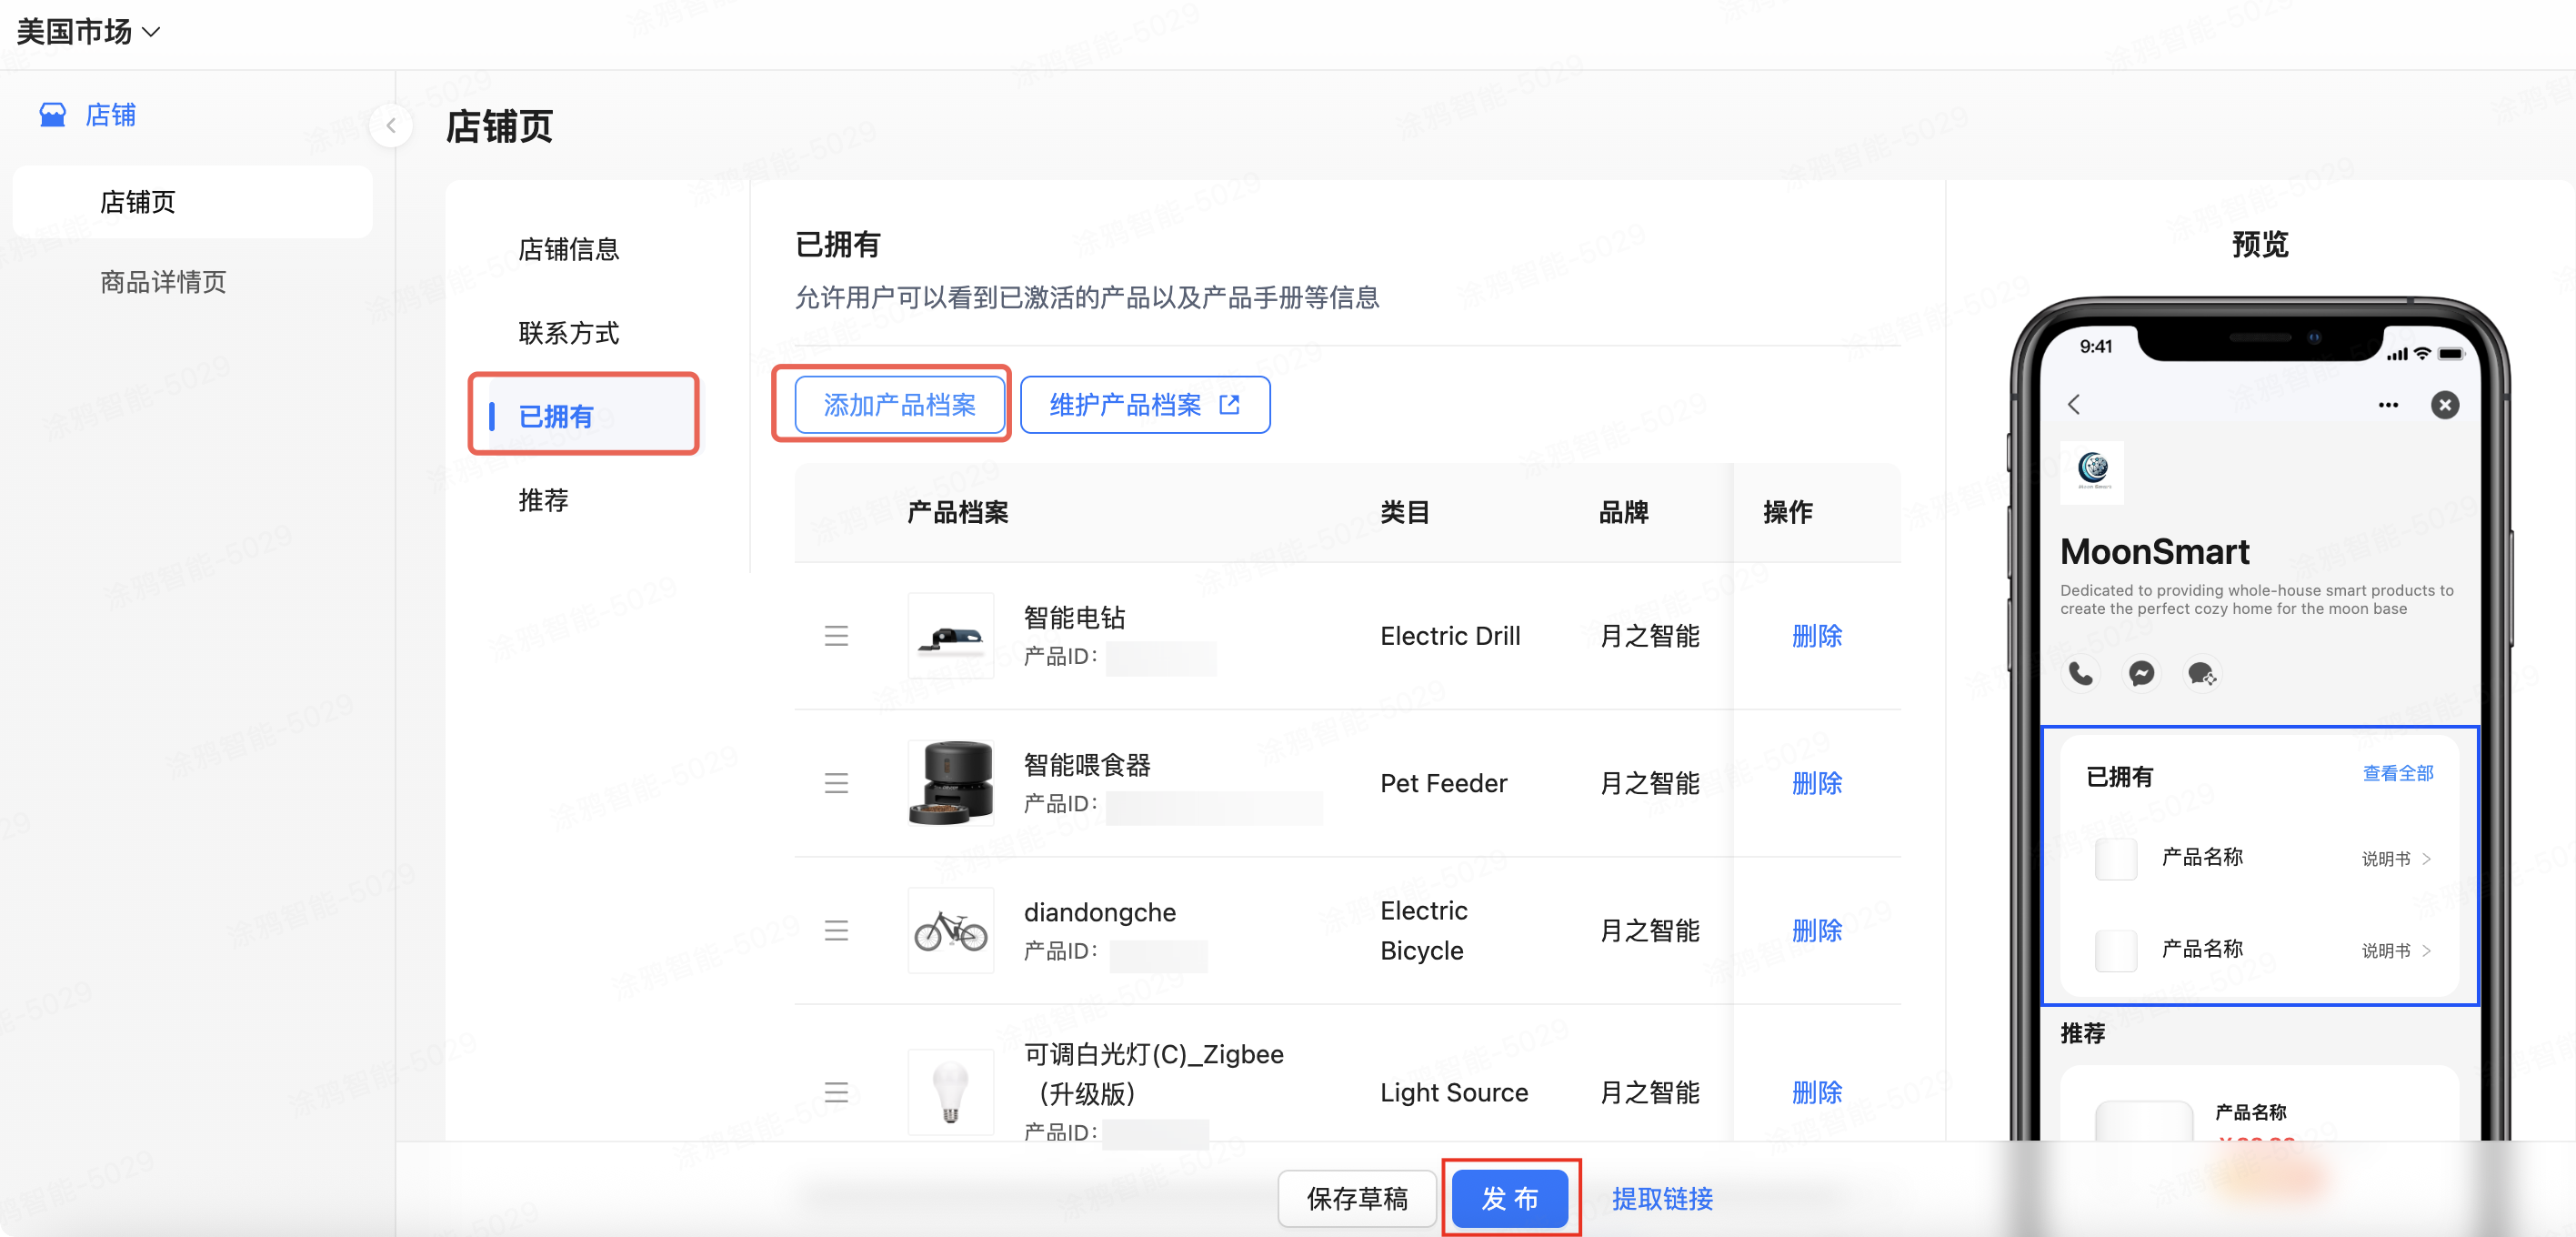Click the chat bubble icon in the preview

pyautogui.click(x=2203, y=674)
